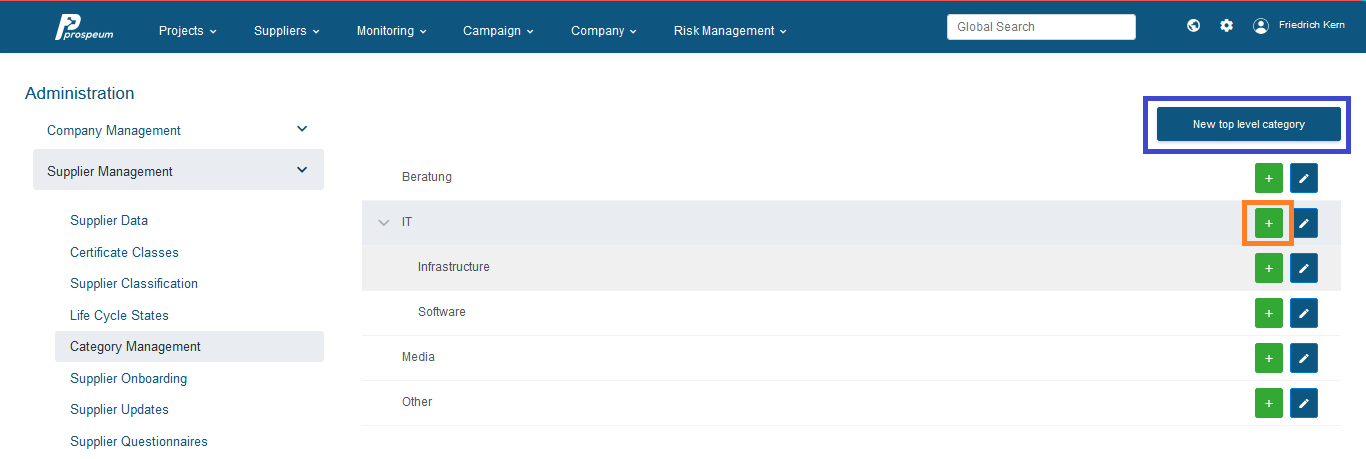The width and height of the screenshot is (1366, 459).
Task: Open the Projects menu
Action: (188, 31)
